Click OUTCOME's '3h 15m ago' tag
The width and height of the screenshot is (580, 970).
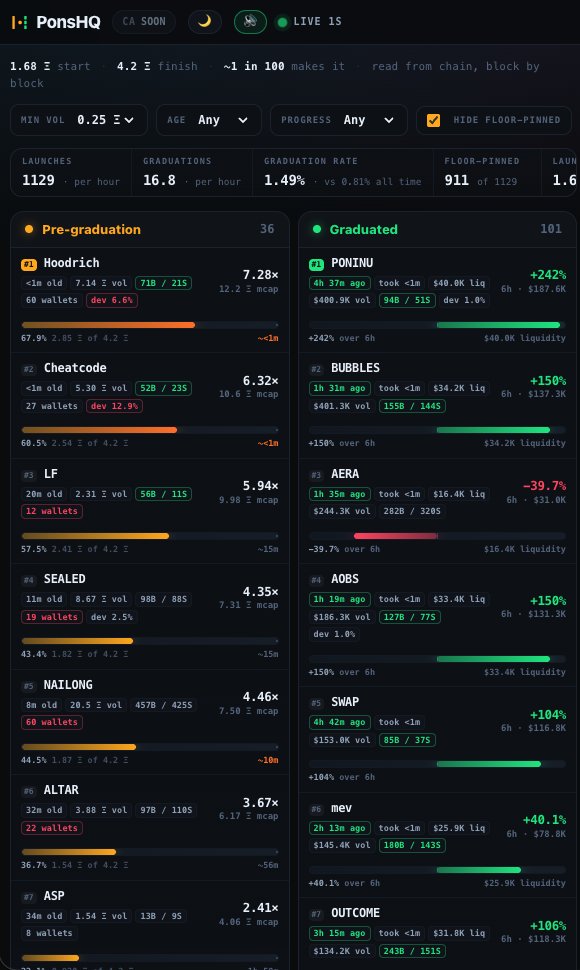click(339, 933)
